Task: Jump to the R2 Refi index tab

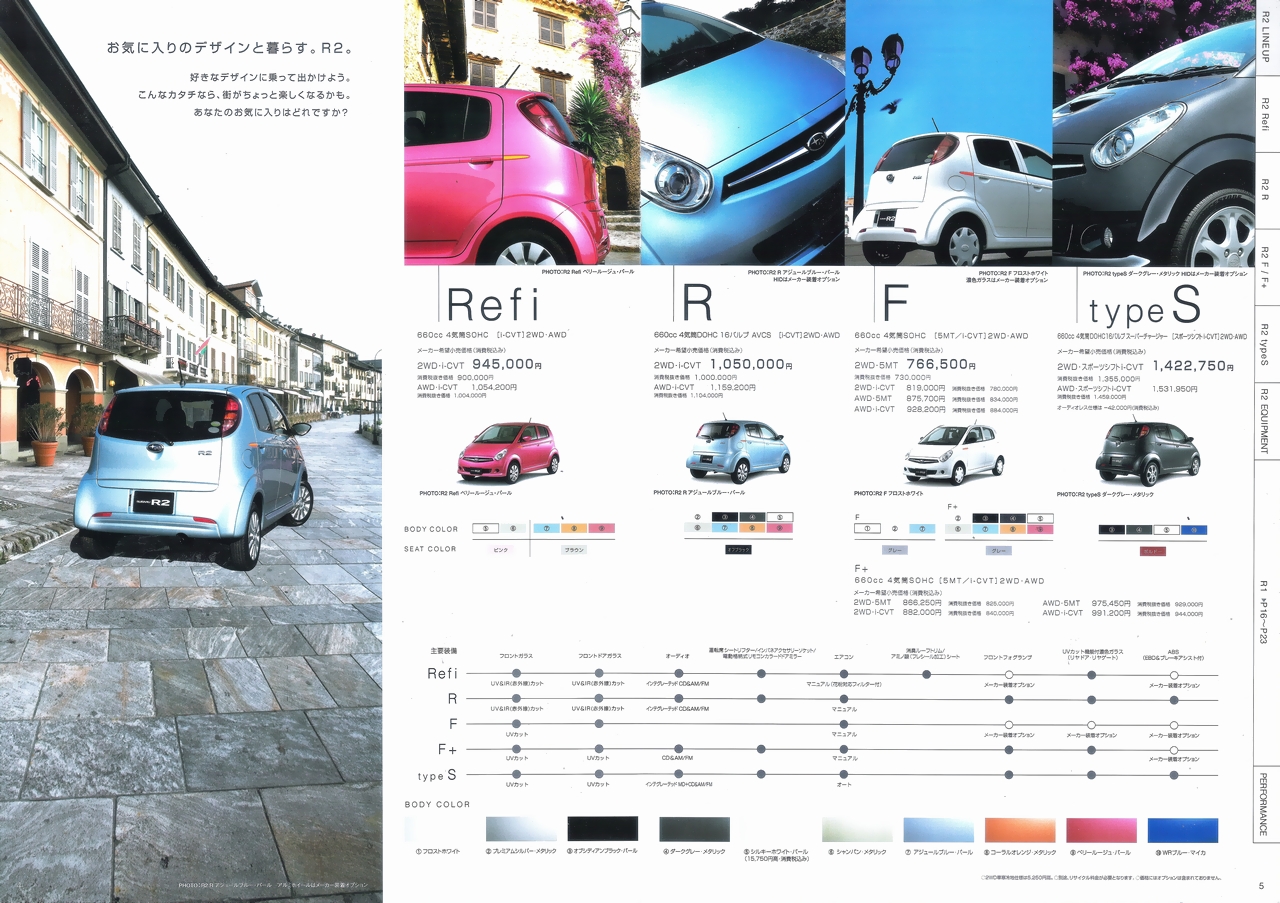Action: coord(1266,115)
